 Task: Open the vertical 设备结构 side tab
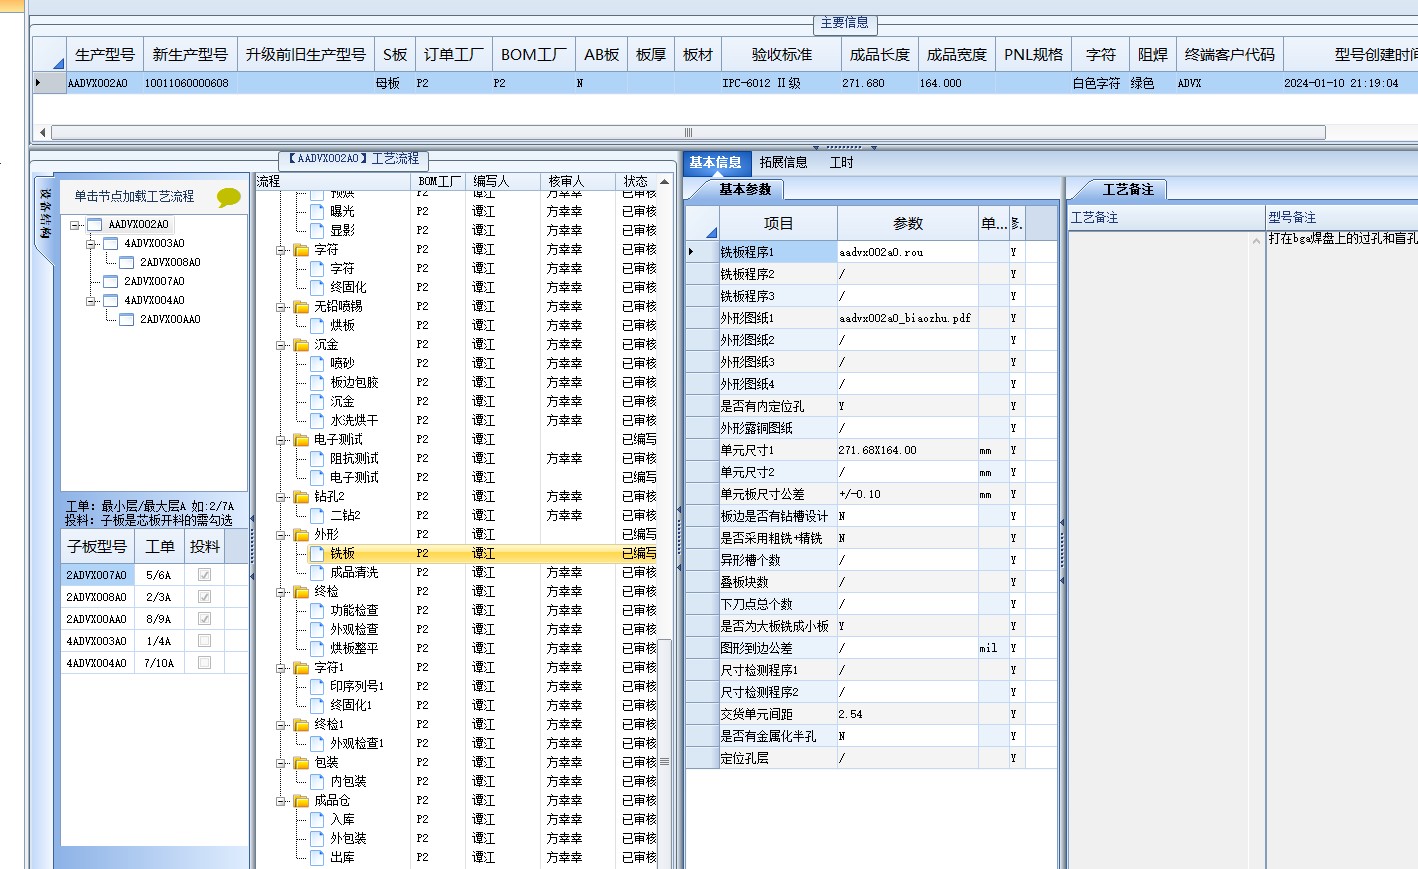pyautogui.click(x=45, y=213)
